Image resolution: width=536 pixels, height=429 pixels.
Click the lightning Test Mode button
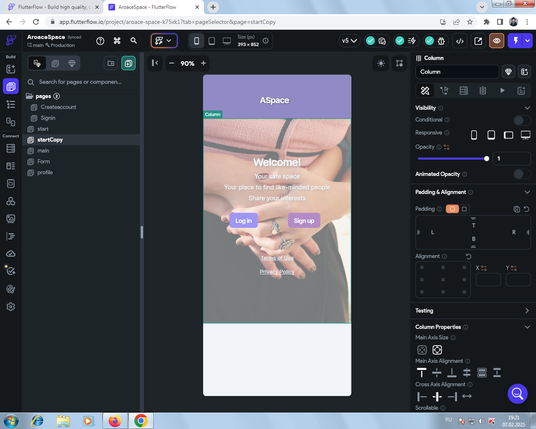[x=515, y=41]
